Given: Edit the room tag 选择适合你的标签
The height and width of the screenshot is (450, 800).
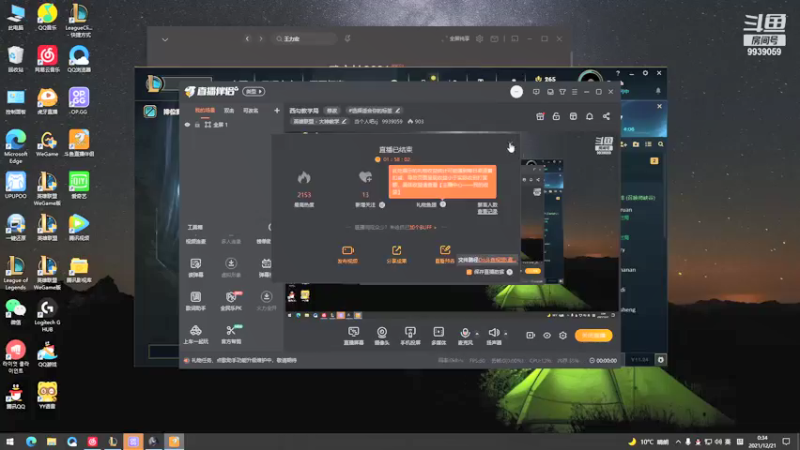Looking at the screenshot, I should tap(373, 110).
